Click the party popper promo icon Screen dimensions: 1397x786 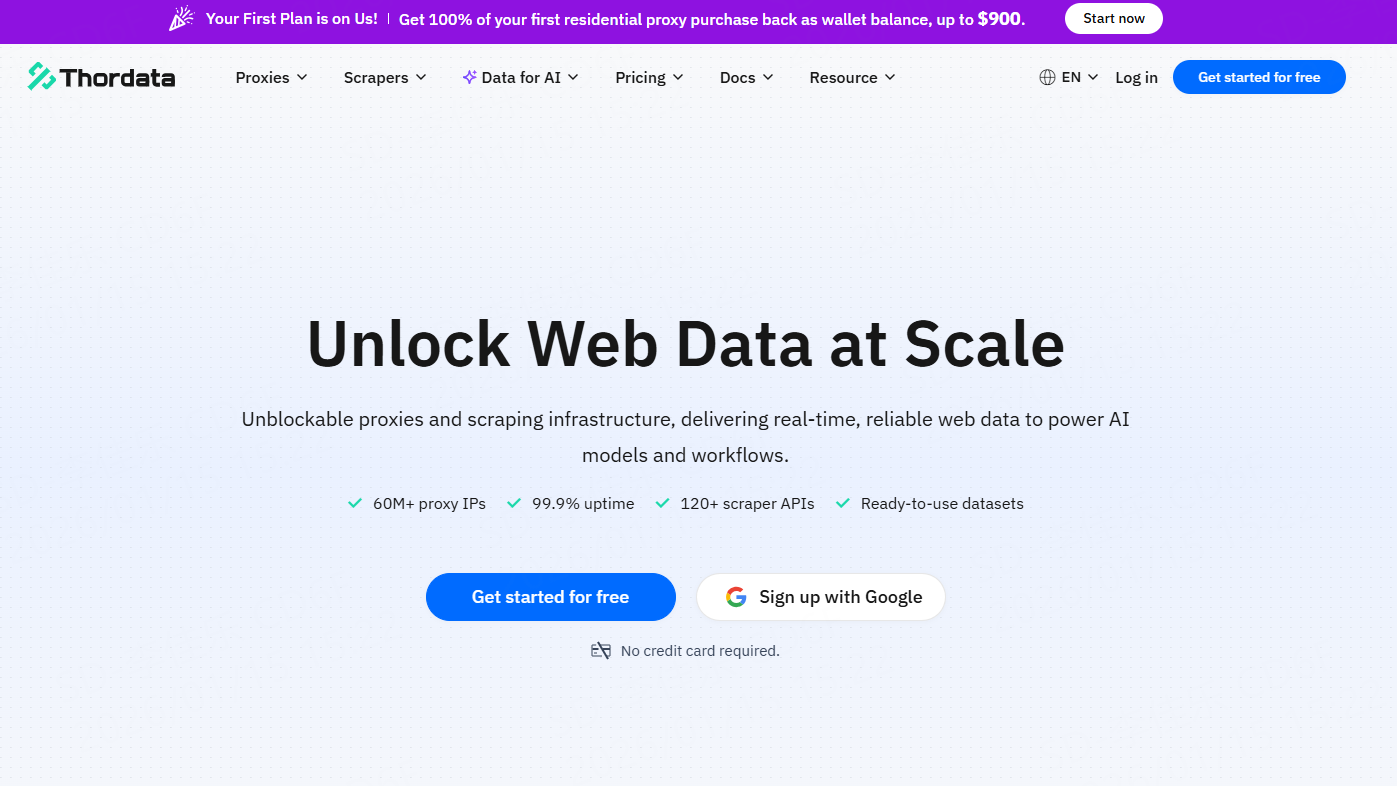point(181,19)
